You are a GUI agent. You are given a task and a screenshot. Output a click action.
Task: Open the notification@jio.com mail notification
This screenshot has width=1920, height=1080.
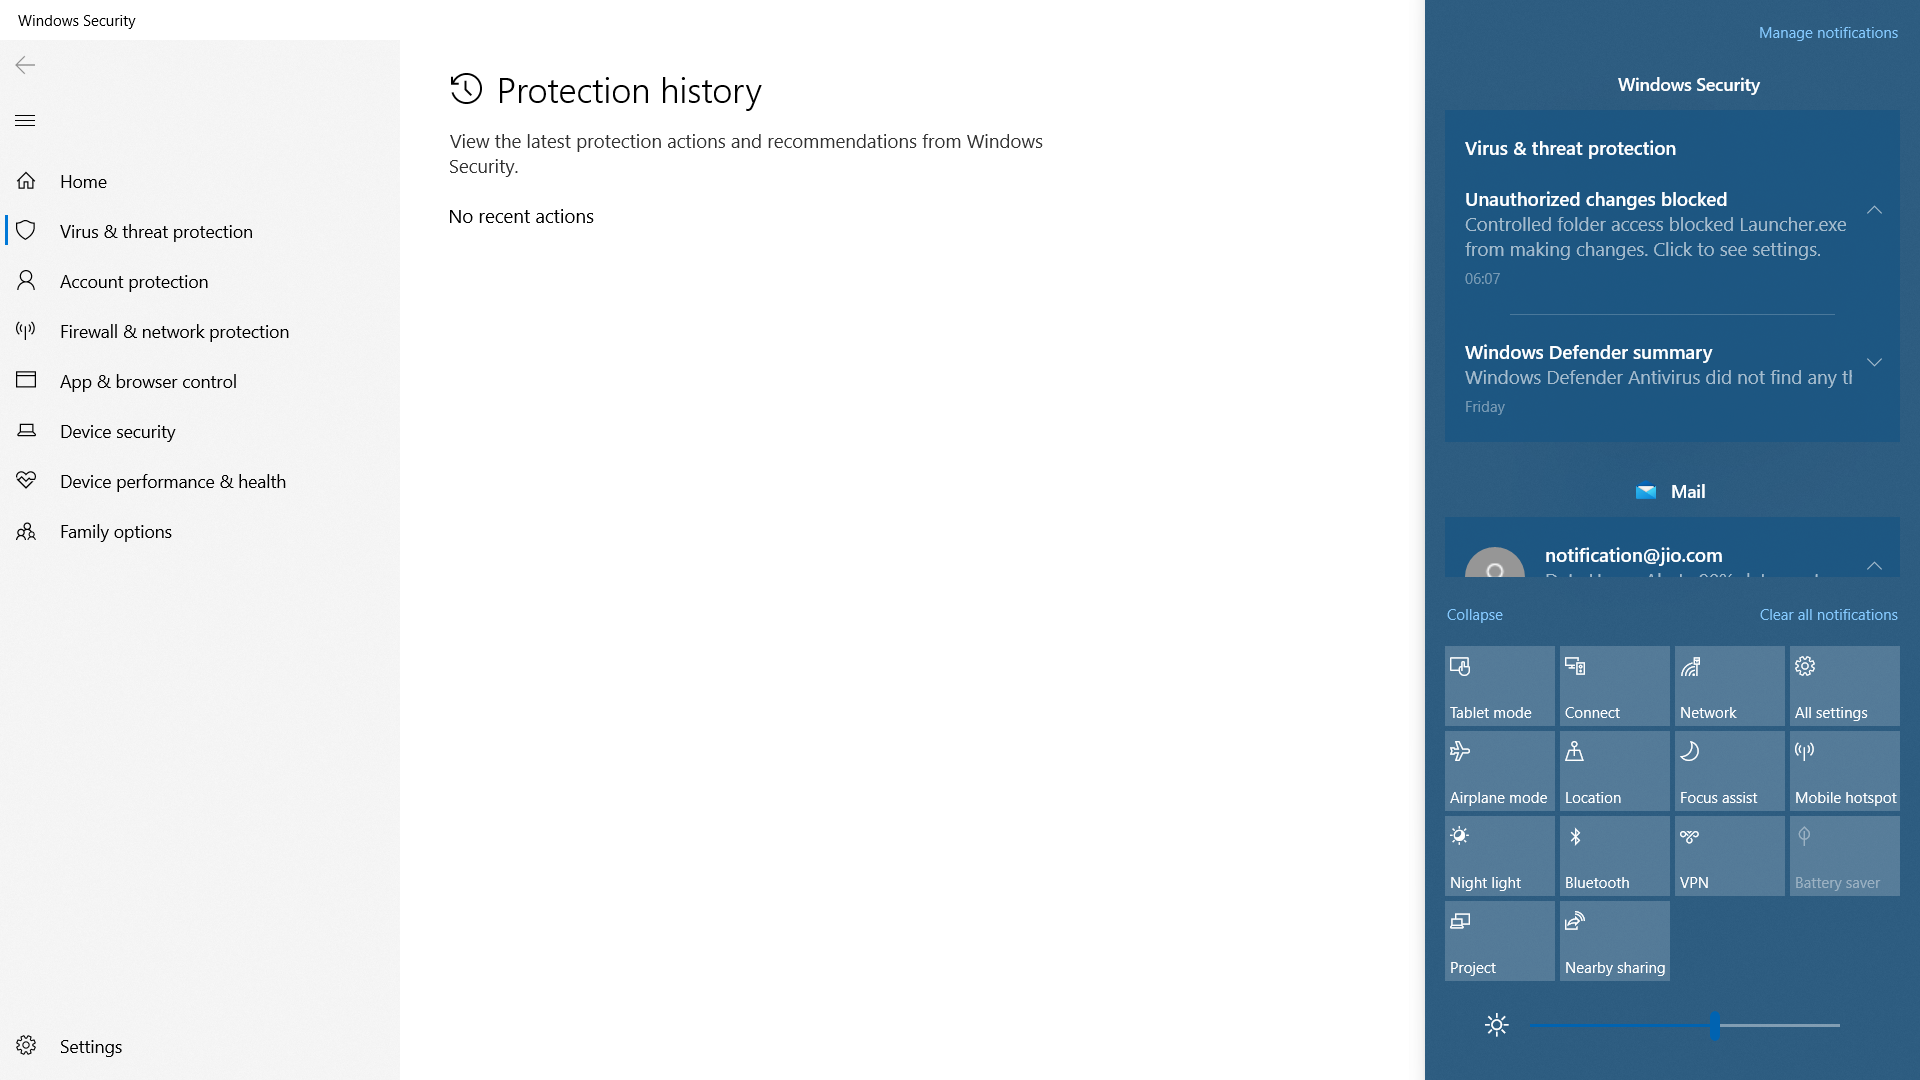point(1672,548)
